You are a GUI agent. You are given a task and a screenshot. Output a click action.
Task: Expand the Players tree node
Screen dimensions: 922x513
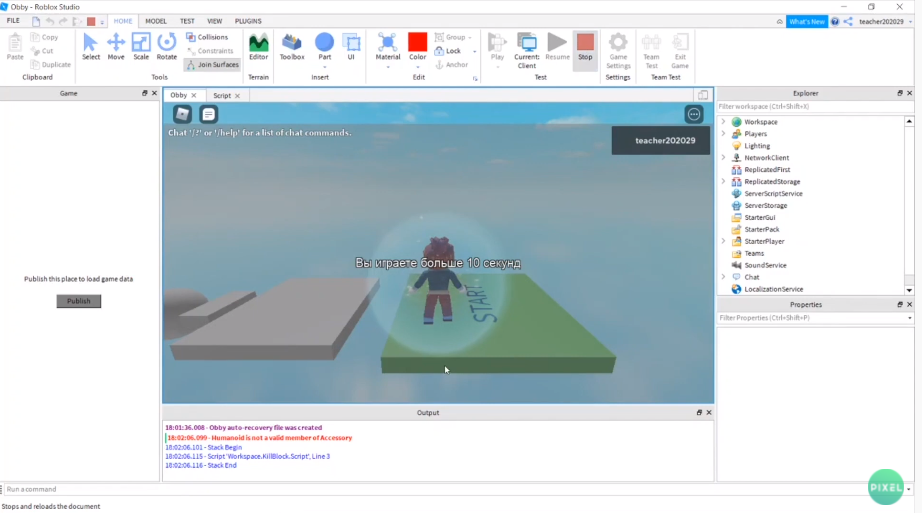pyautogui.click(x=723, y=134)
